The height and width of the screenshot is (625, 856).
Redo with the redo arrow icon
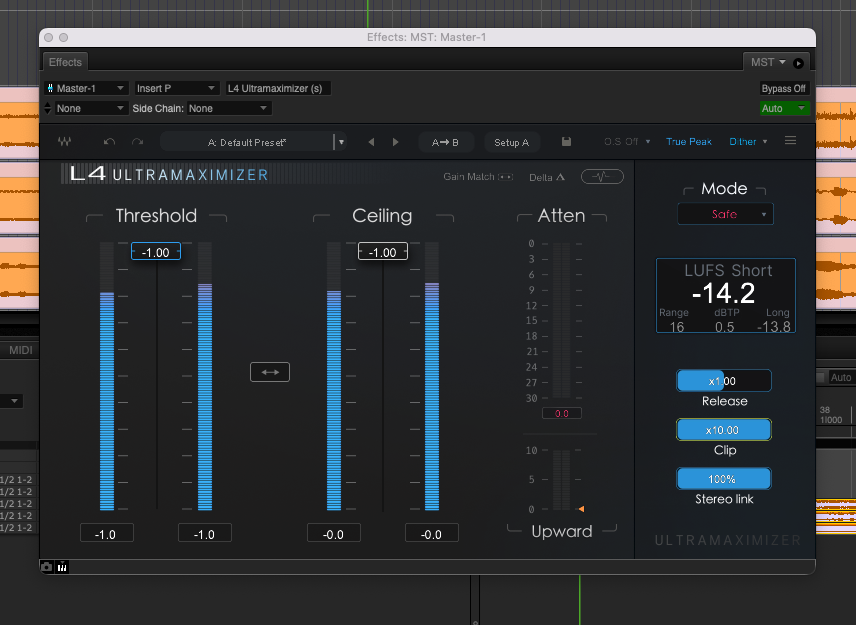click(138, 142)
